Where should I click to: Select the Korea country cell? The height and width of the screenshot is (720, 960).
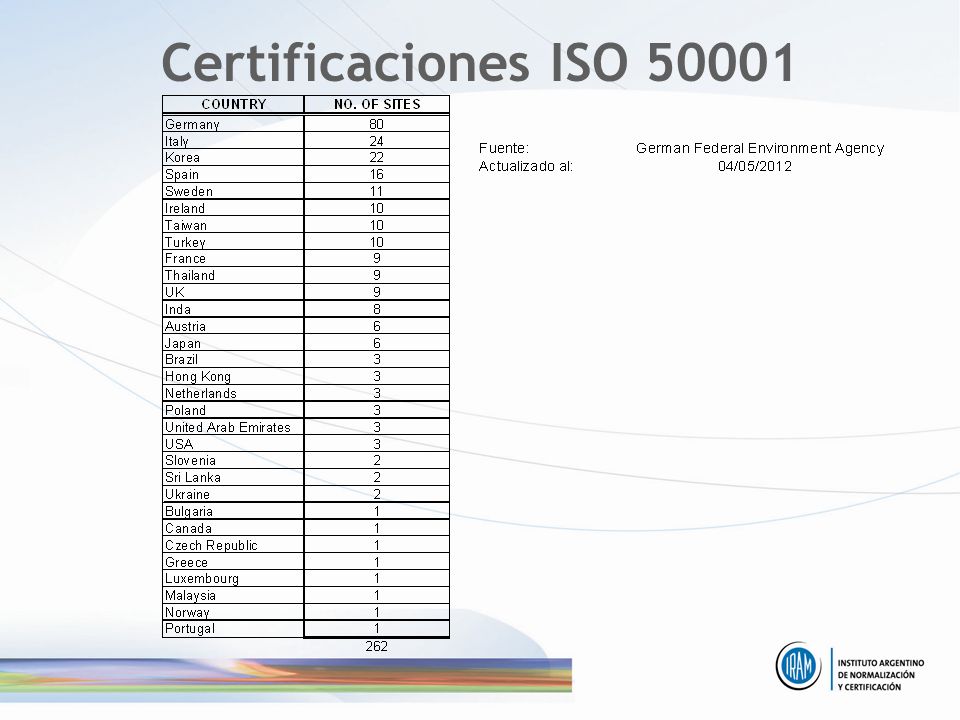click(x=233, y=157)
